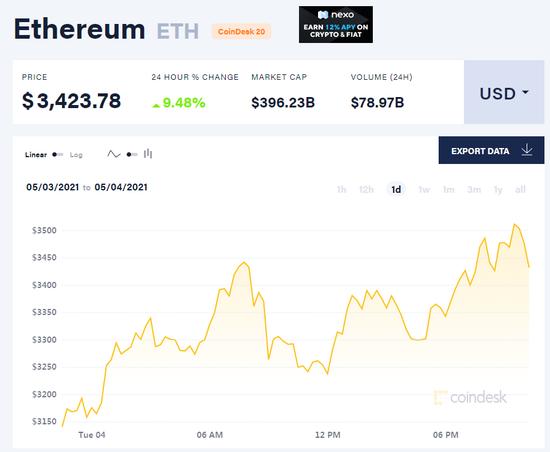Click the CoinDesk watermark logo
550x452 pixels.
click(x=470, y=397)
